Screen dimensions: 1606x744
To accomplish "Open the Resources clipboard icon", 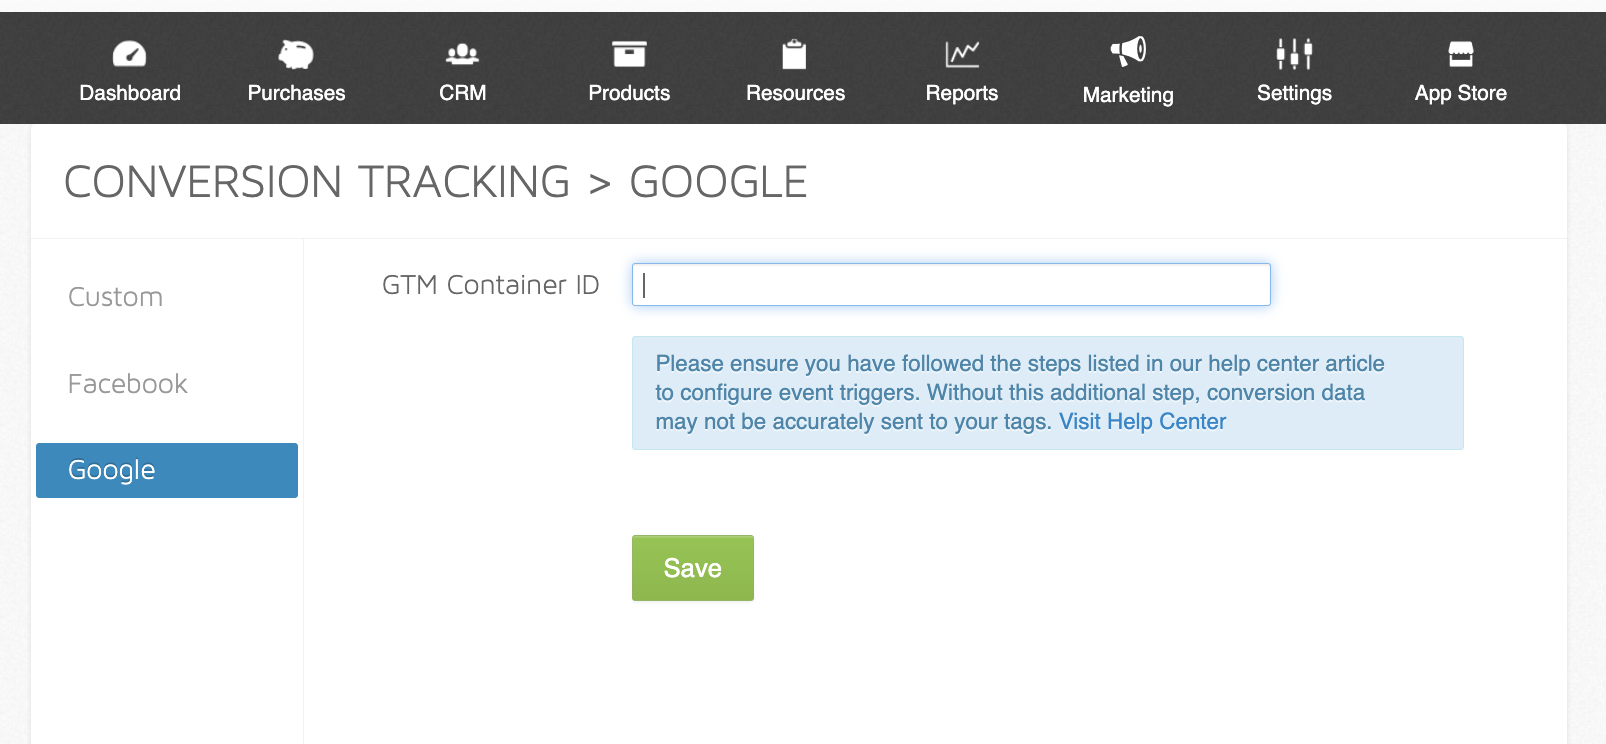I will [x=795, y=54].
